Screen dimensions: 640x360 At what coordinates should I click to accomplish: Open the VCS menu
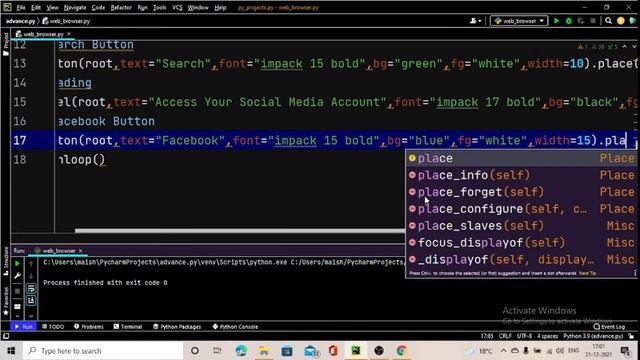click(x=177, y=7)
